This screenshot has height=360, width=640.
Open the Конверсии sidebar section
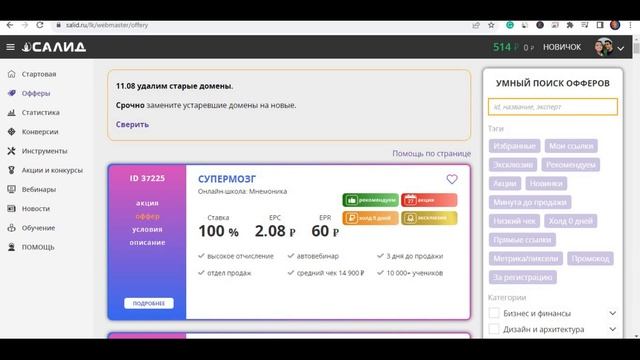pyautogui.click(x=40, y=131)
